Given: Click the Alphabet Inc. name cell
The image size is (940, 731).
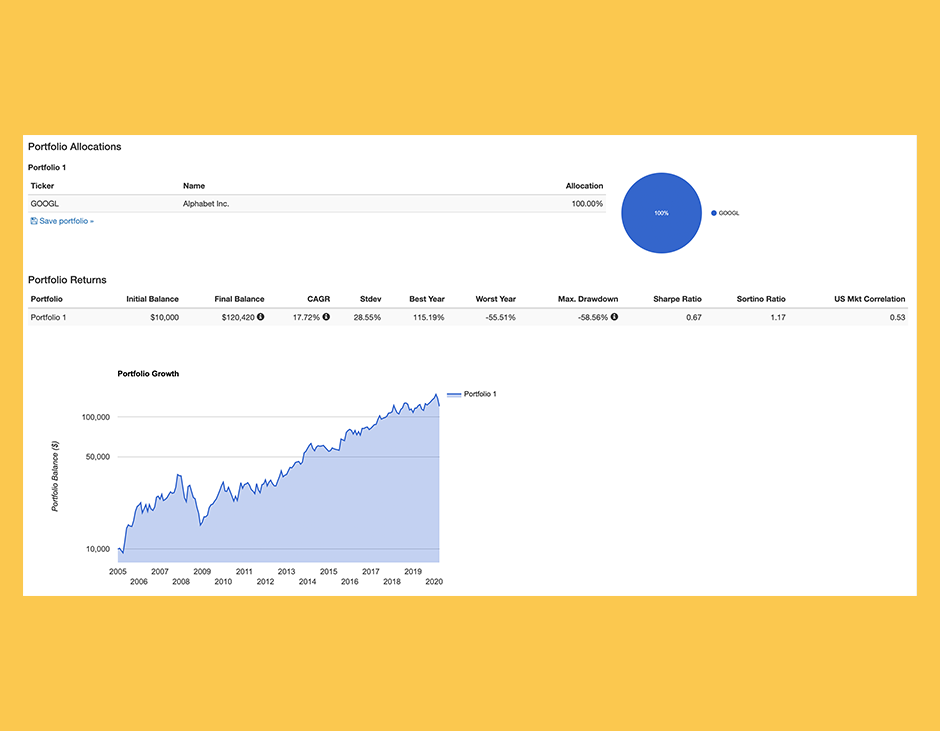Looking at the screenshot, I should (x=206, y=204).
